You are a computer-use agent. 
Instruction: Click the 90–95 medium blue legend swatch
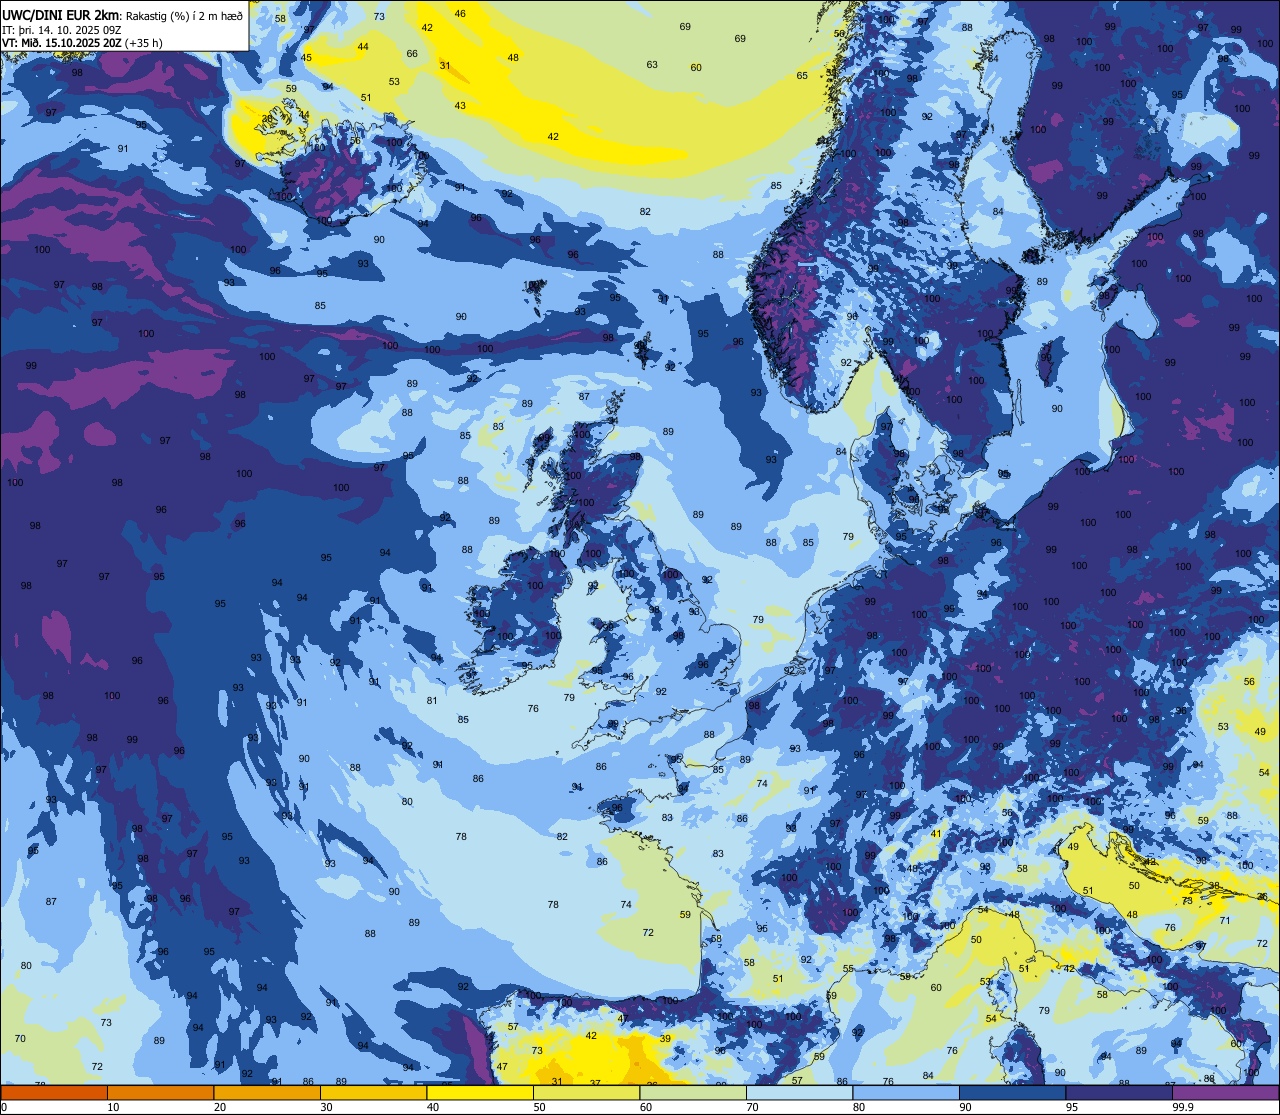1012,1092
